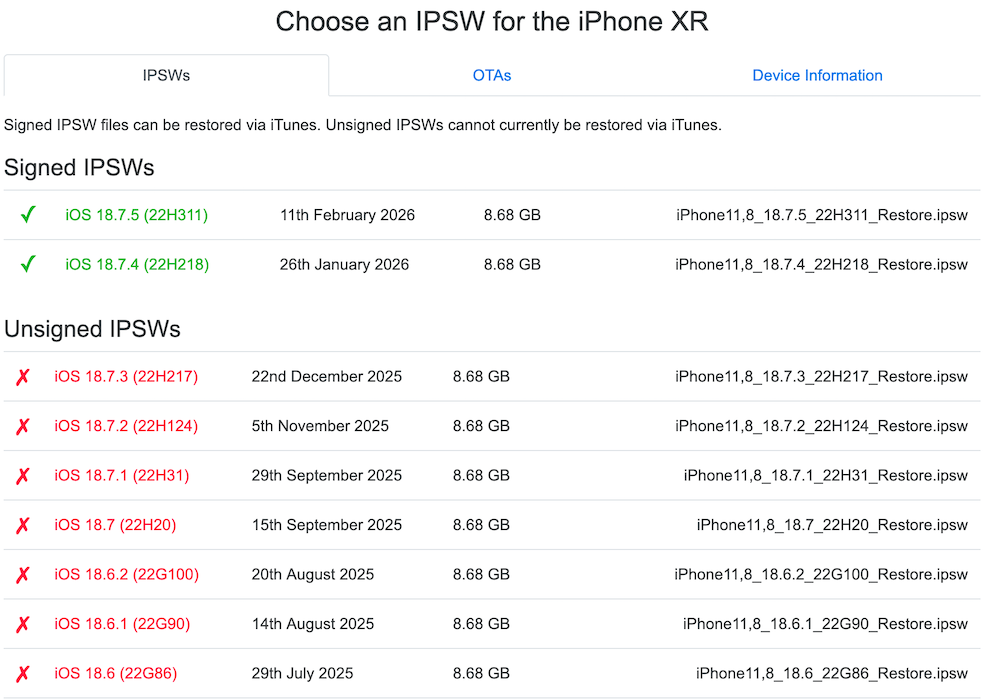Click the iPhone11,8_18.7.5_22H311_Restore.ipsw filename
Viewport: 992px width, 700px height.
[x=821, y=215]
